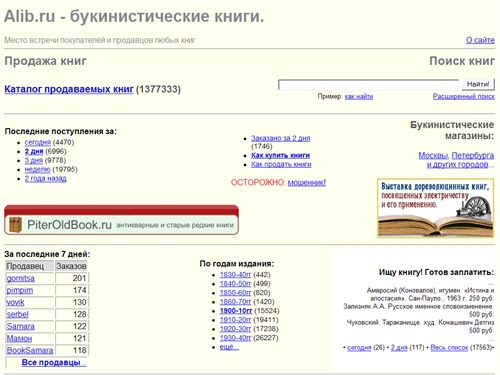Open seller 'pimpim' link
Image resolution: width=500 pixels, height=375 pixels.
(20, 290)
